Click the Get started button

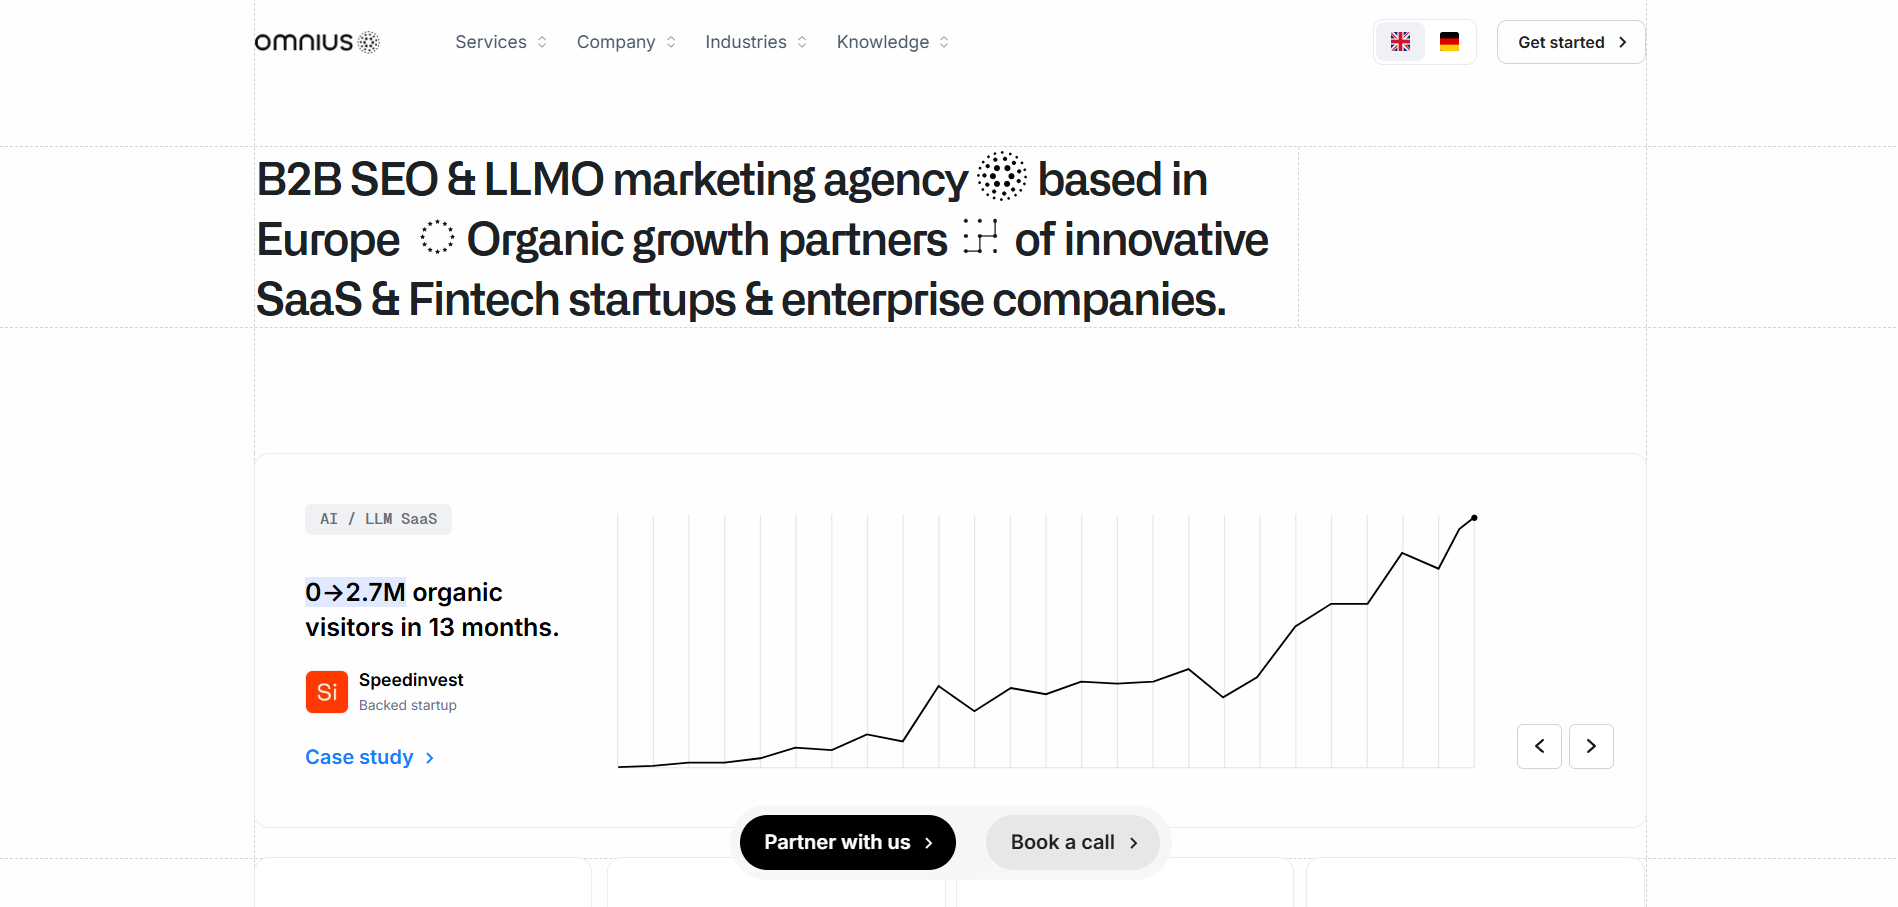pyautogui.click(x=1570, y=42)
